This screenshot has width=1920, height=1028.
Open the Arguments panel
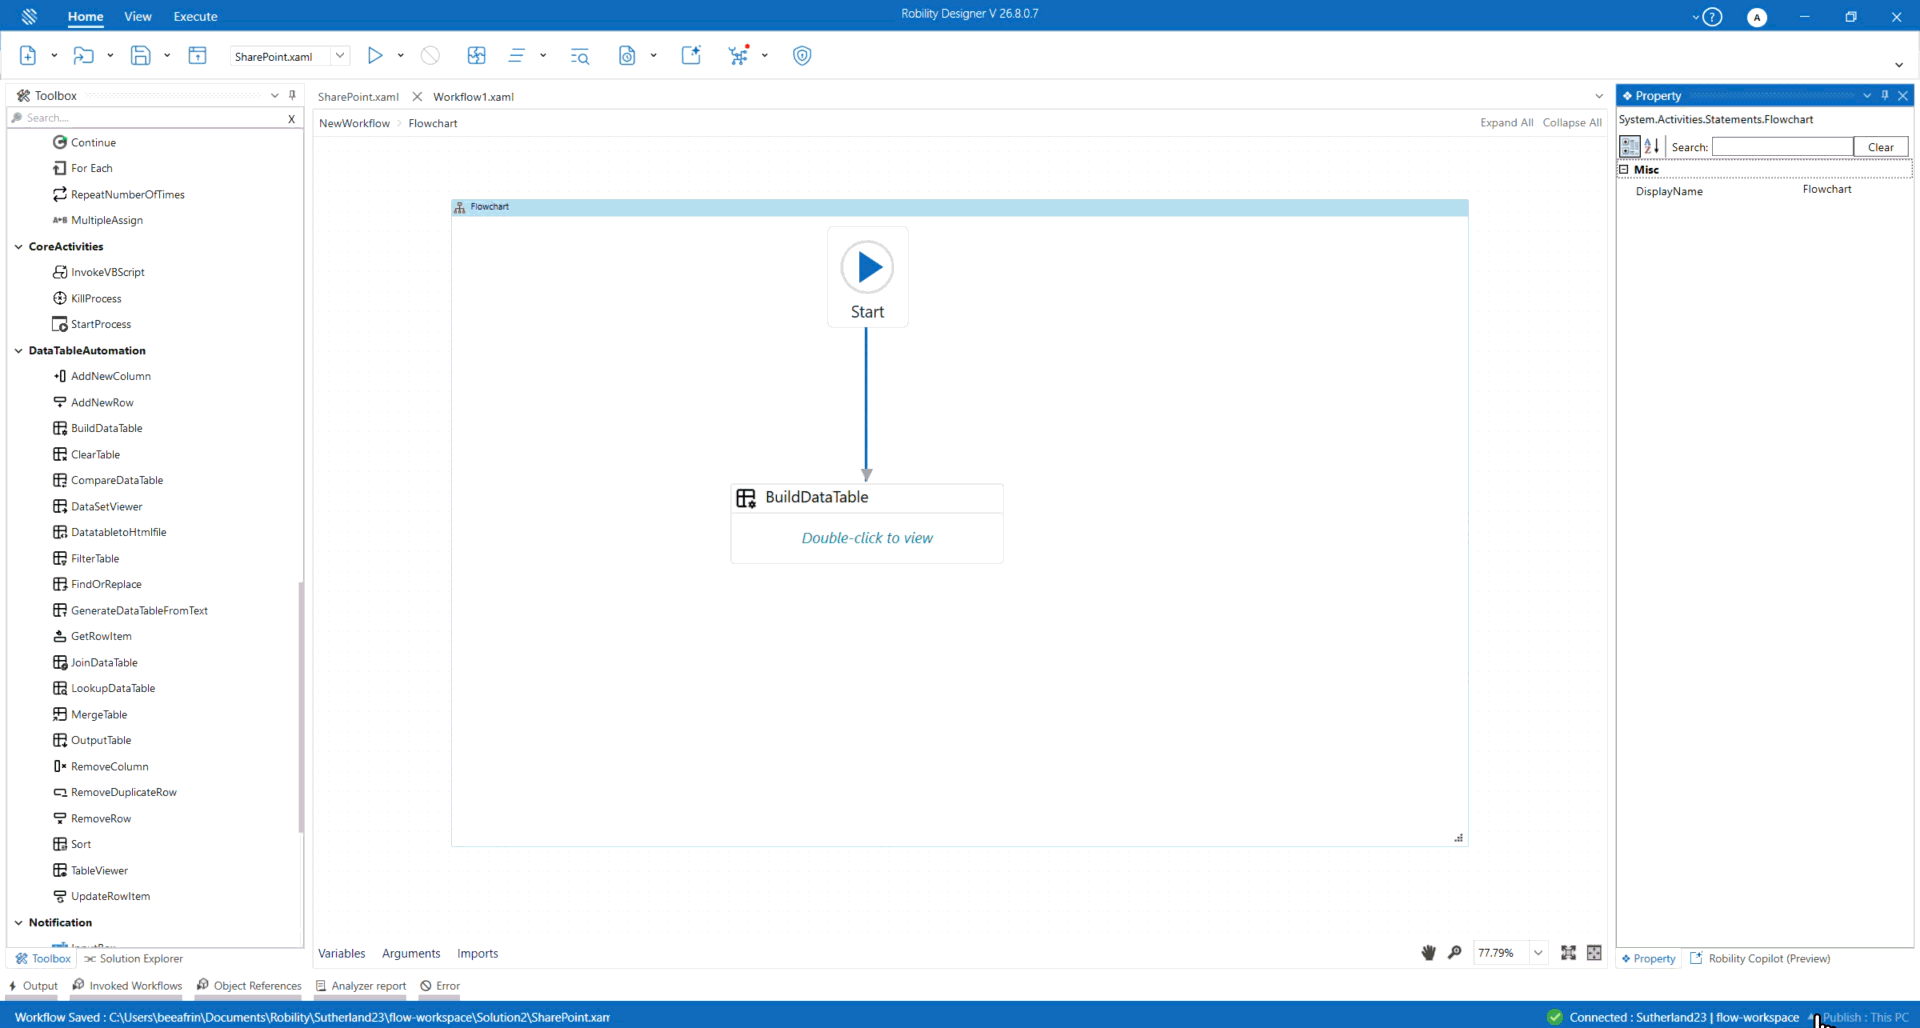coord(411,953)
